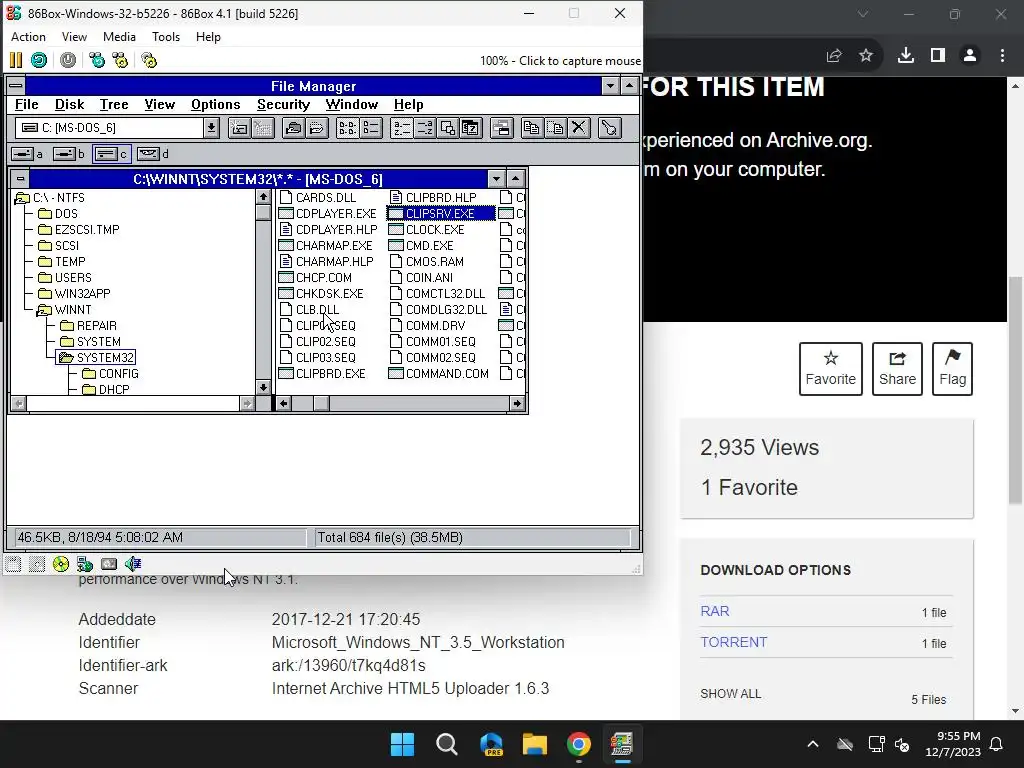
Task: Switch to Name-only file view icon
Action: point(347,128)
